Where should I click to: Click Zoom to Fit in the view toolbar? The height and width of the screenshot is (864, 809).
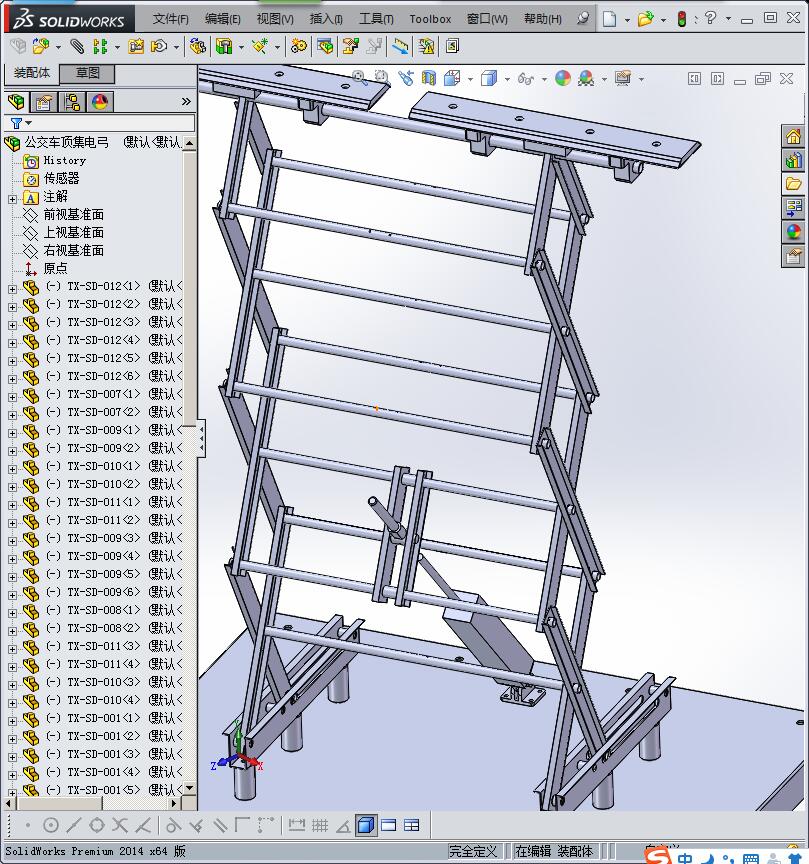[360, 78]
